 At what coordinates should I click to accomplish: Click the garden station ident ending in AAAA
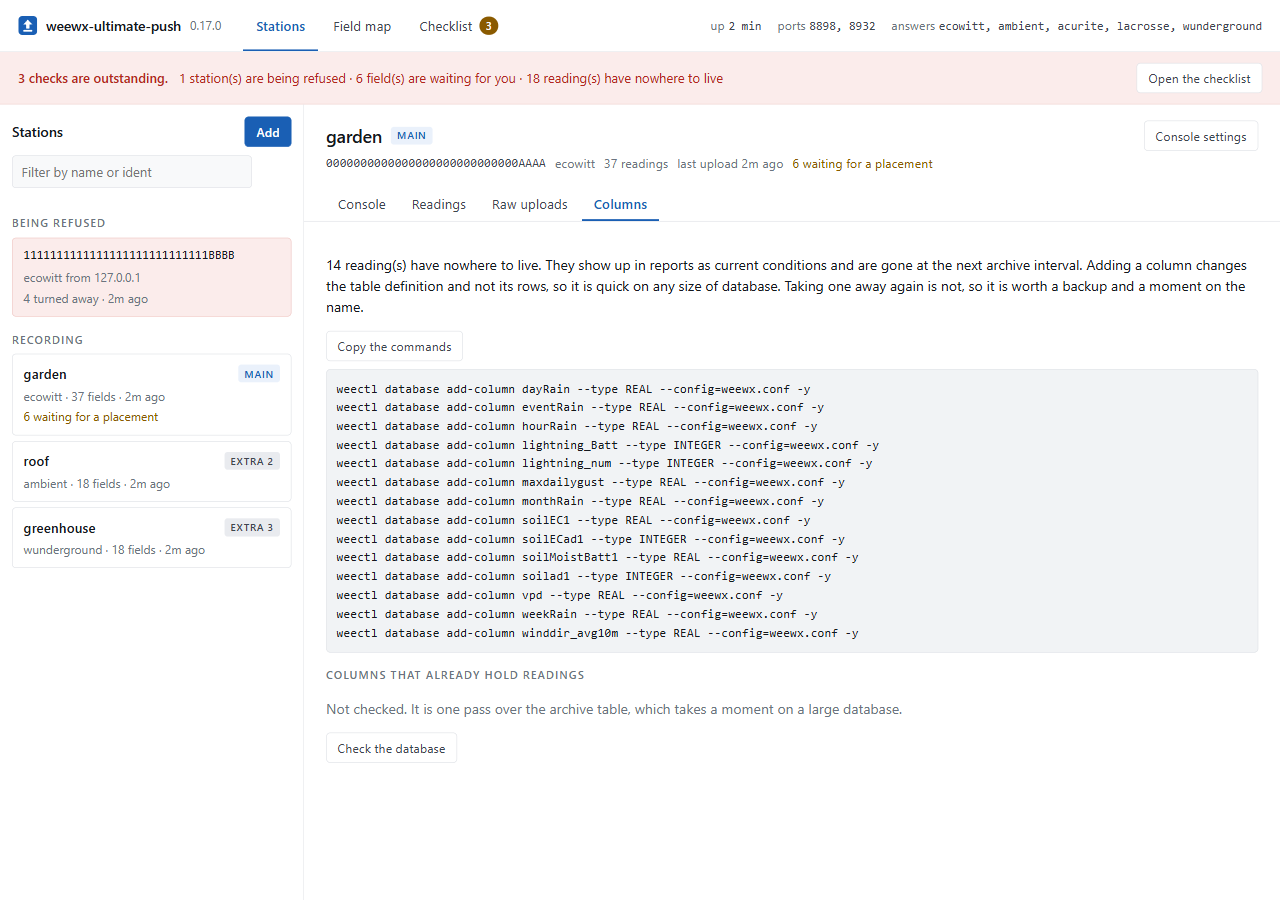[x=436, y=164]
